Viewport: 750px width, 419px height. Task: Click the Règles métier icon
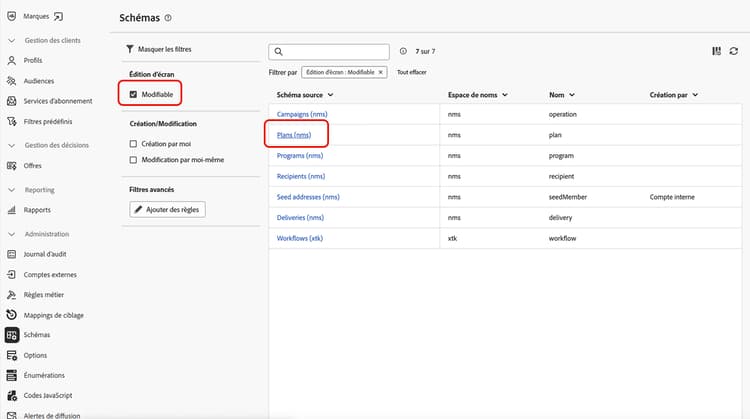point(12,295)
